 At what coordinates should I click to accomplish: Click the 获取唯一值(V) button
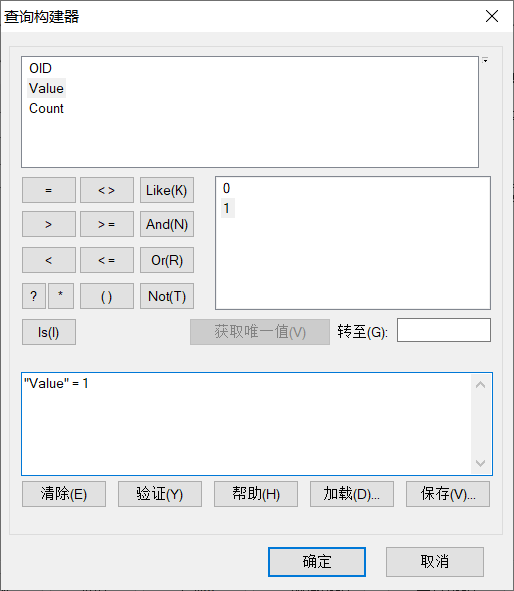pyautogui.click(x=260, y=332)
